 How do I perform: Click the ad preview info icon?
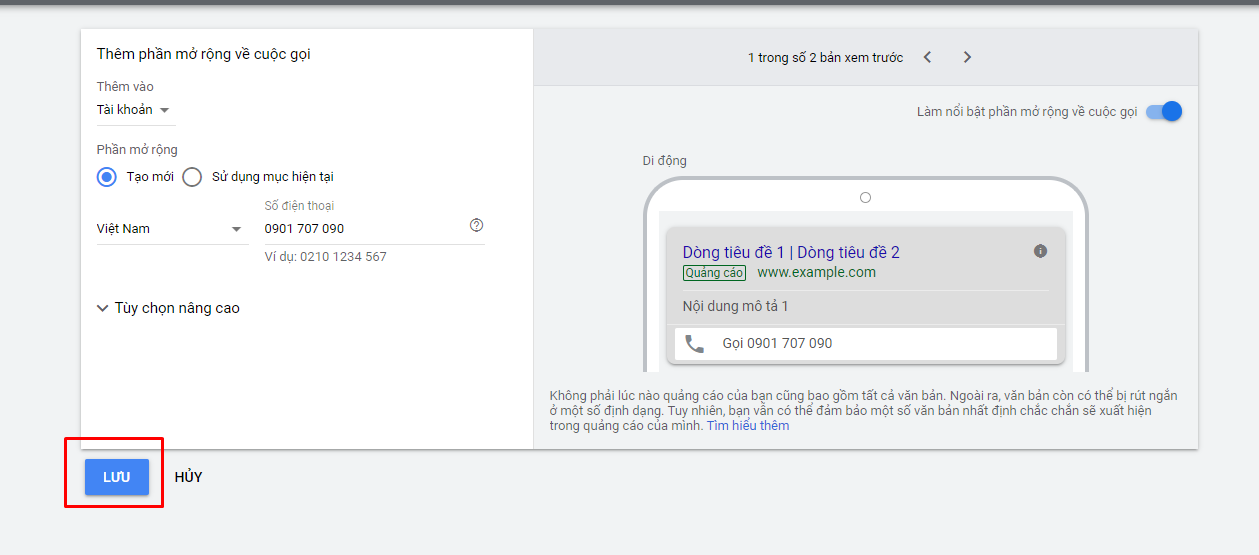pyautogui.click(x=1040, y=251)
